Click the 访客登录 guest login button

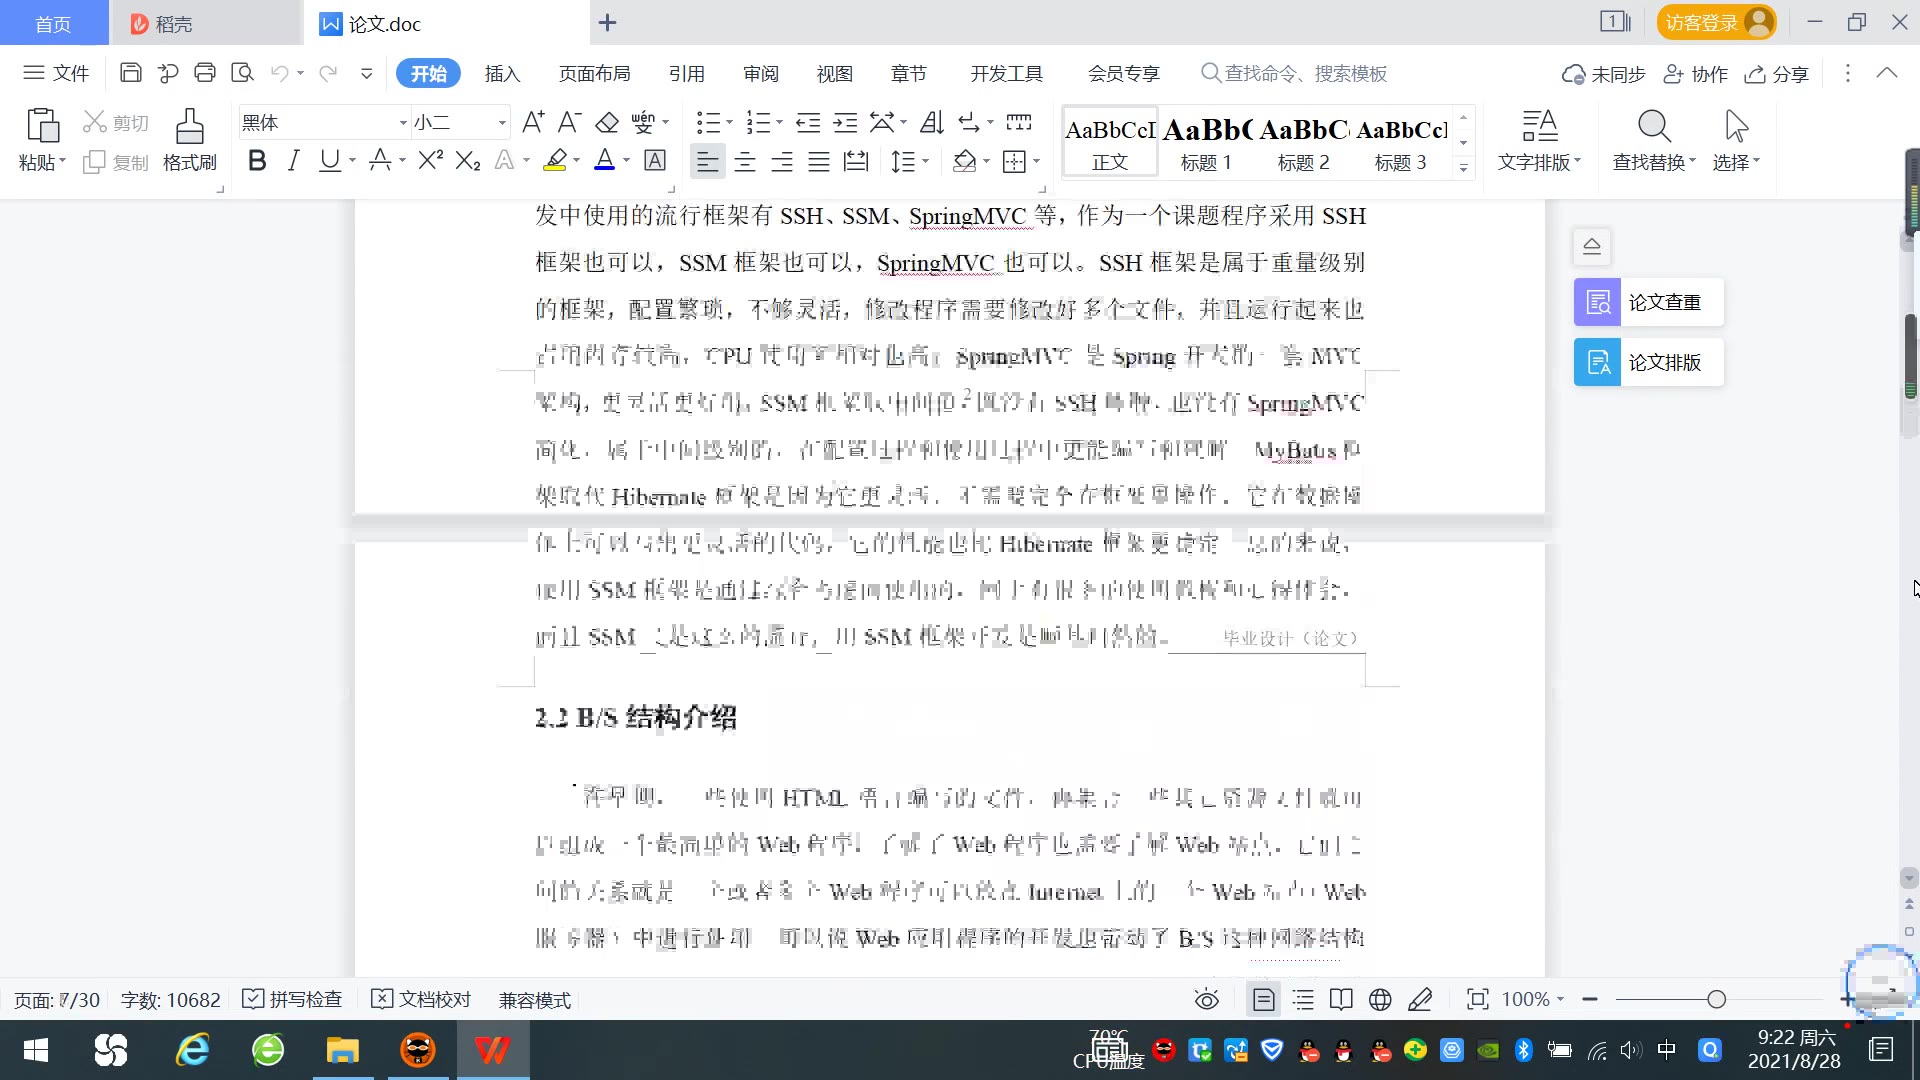point(1716,22)
